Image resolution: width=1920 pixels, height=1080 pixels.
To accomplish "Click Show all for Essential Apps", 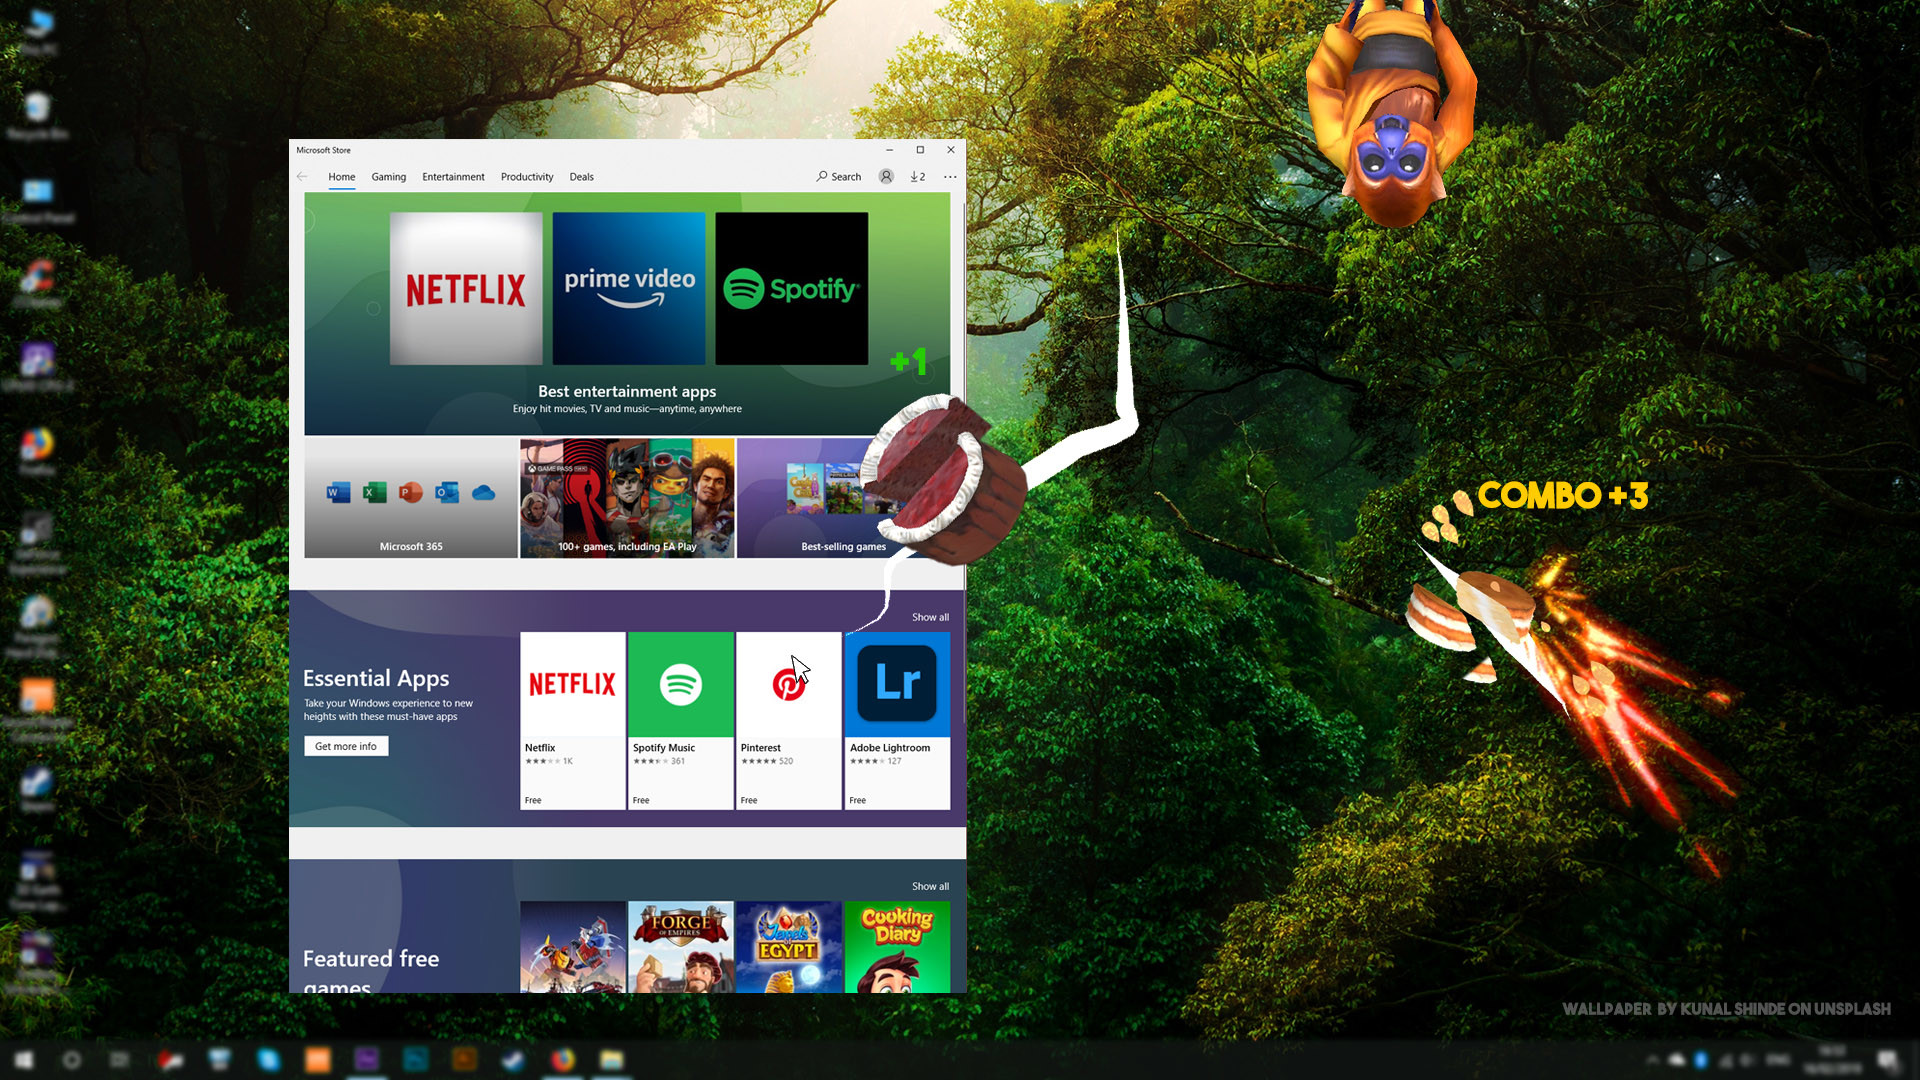I will [930, 616].
